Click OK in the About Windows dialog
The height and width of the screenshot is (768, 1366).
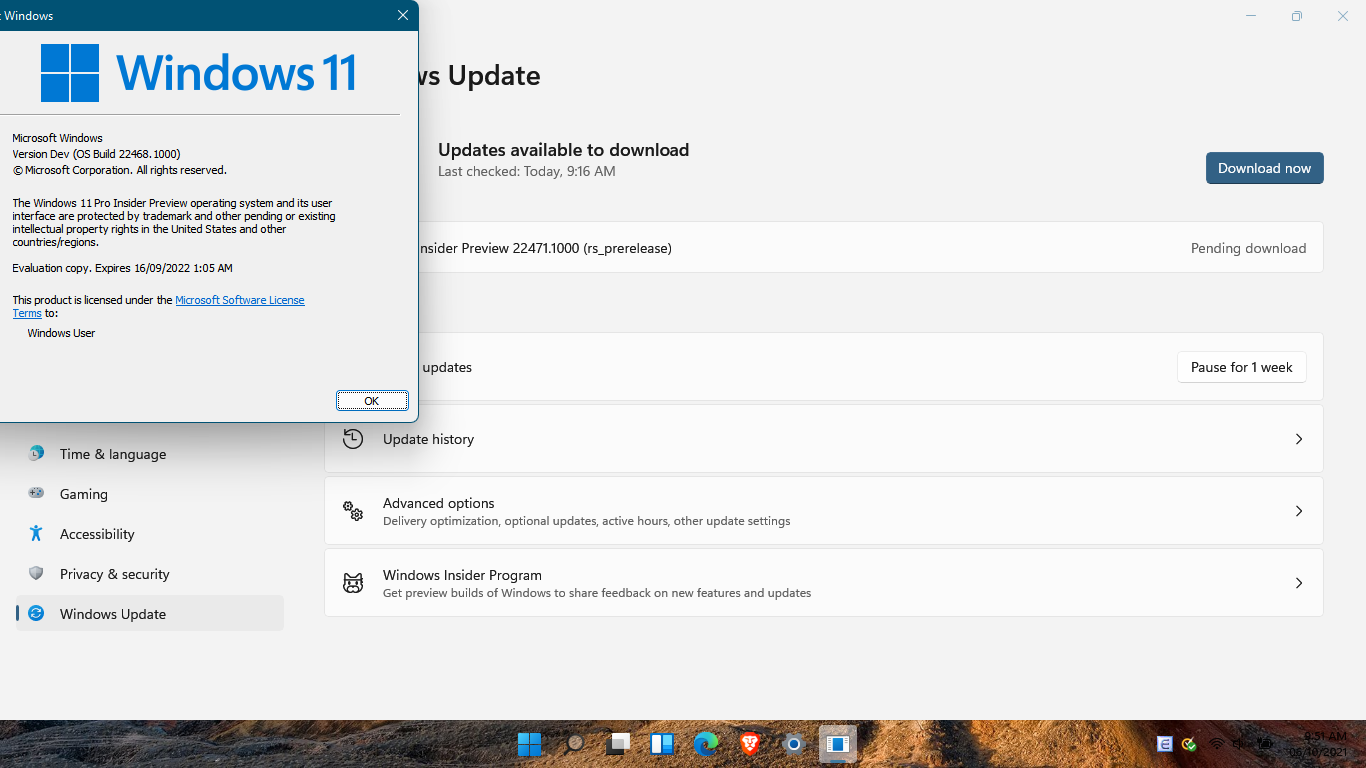372,400
